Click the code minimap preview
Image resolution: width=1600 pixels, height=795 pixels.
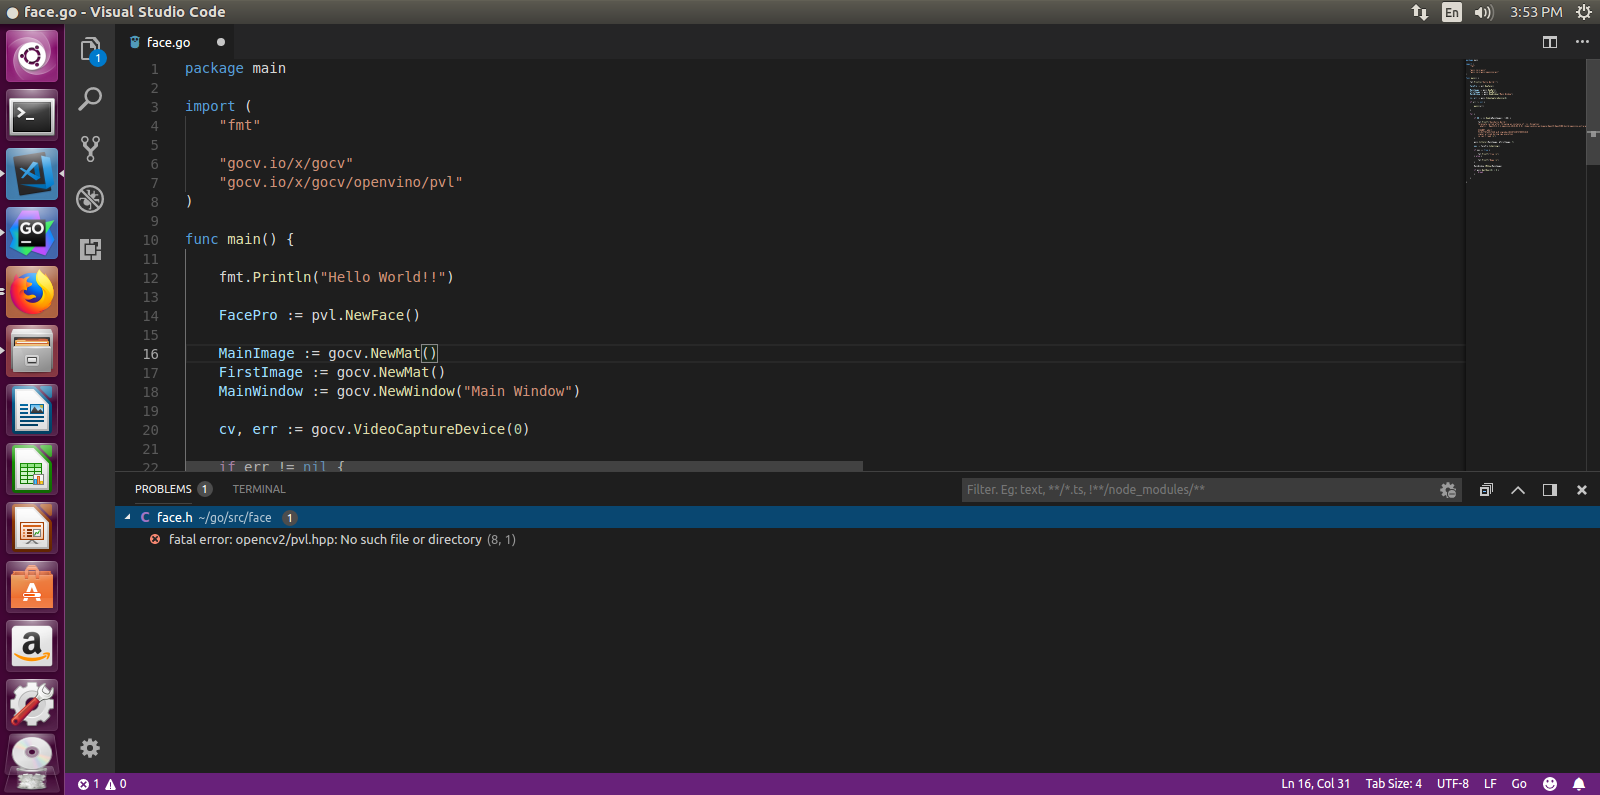[x=1525, y=120]
